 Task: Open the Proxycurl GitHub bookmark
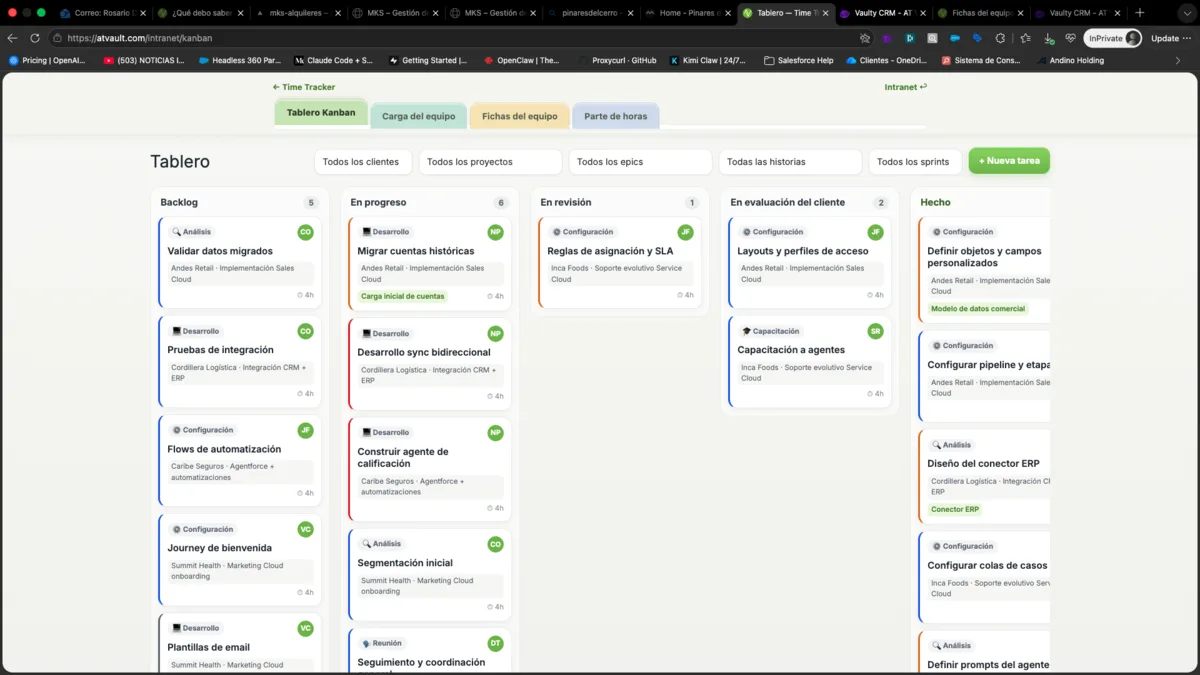pyautogui.click(x=616, y=60)
